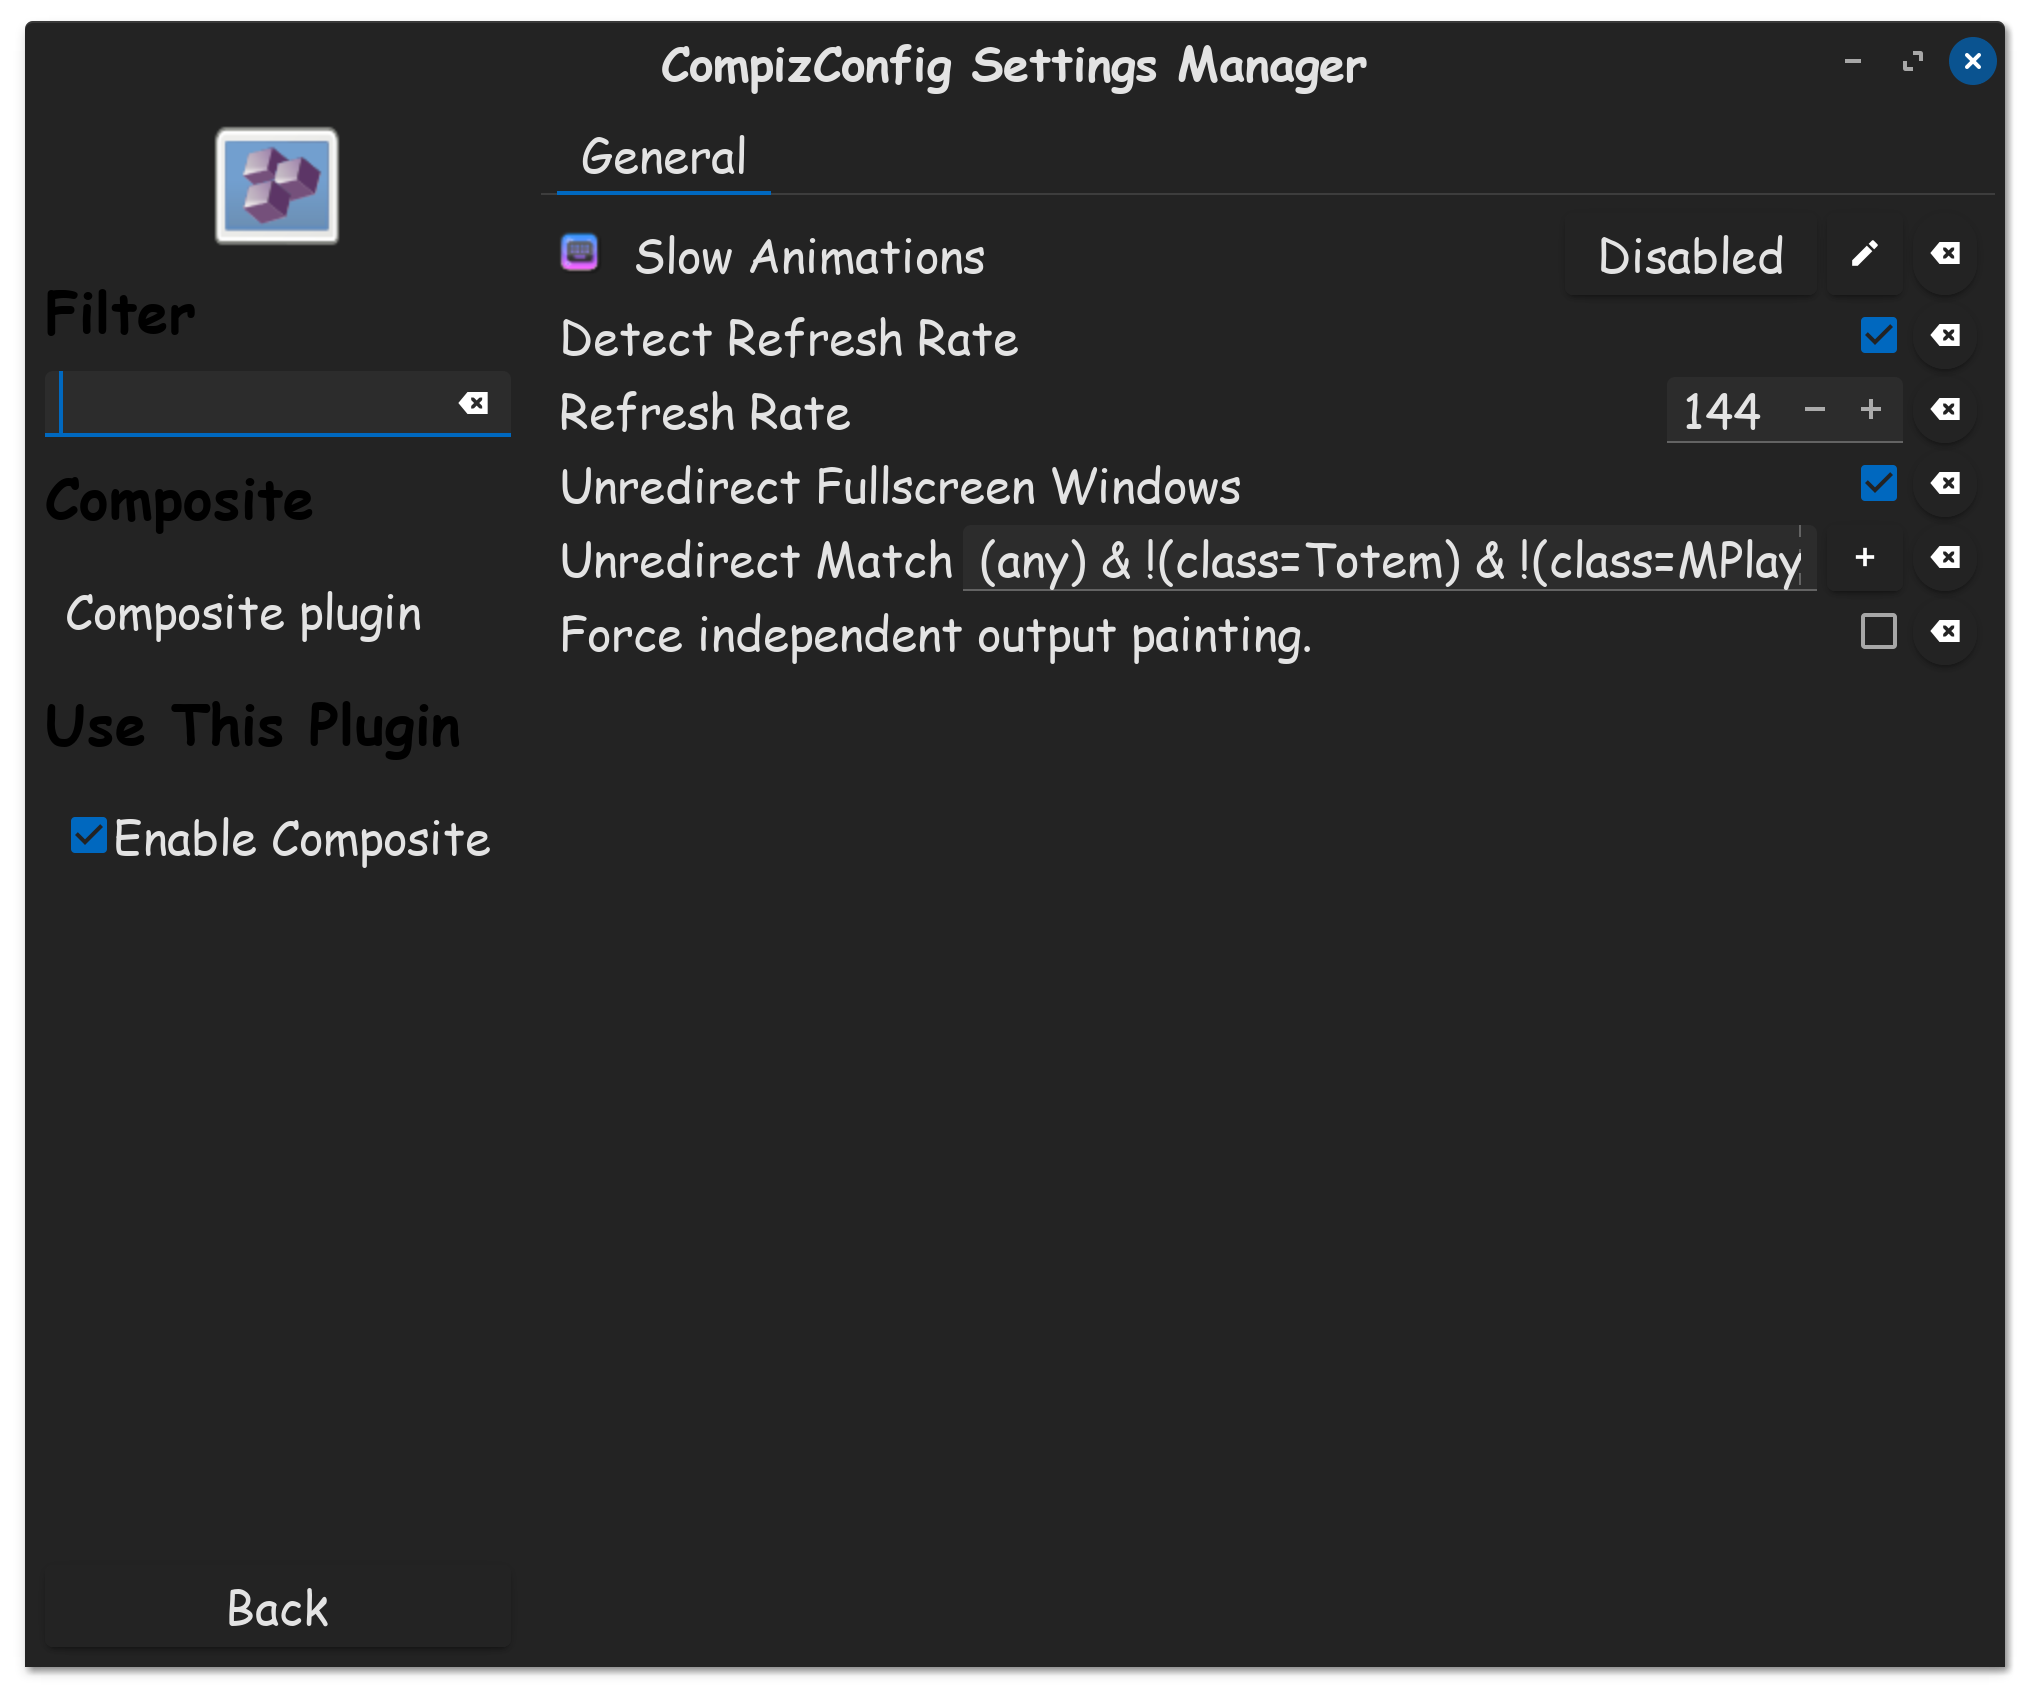Clear the Filter search field
The width and height of the screenshot is (2034, 1698).
point(474,403)
